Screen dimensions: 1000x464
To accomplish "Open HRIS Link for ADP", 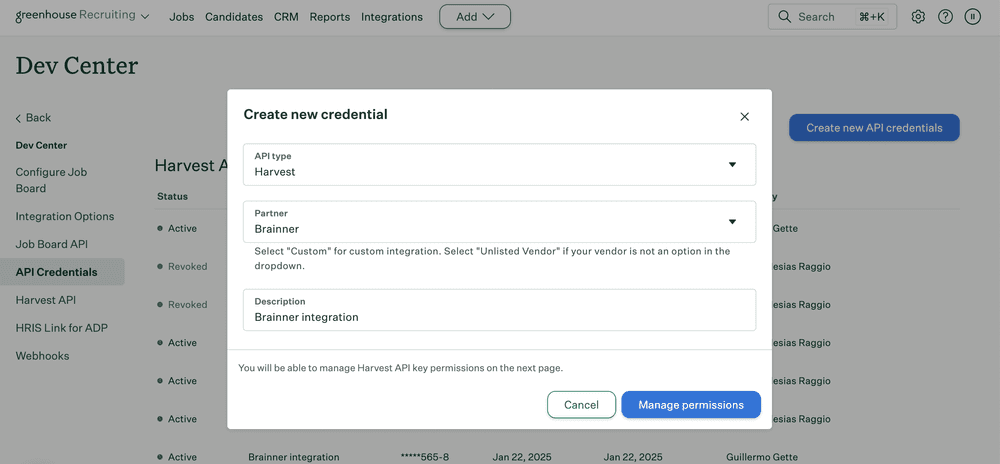I will (61, 328).
